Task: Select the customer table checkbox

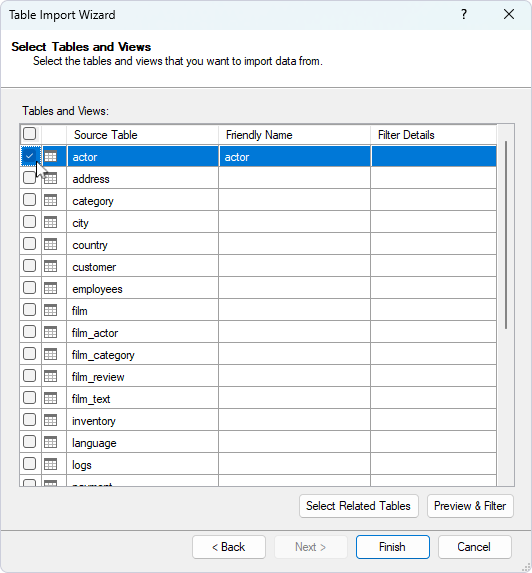Action: tap(29, 266)
